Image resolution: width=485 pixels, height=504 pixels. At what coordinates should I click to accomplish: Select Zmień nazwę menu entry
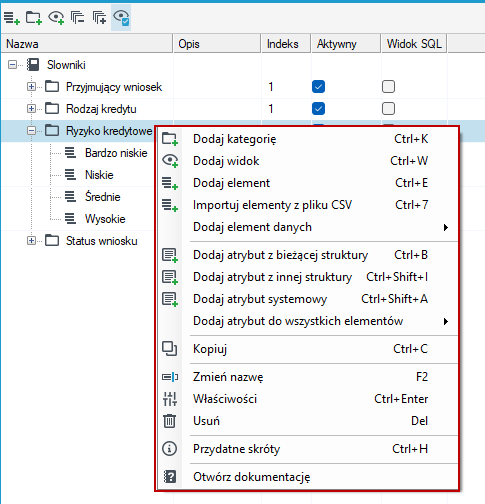pos(308,377)
